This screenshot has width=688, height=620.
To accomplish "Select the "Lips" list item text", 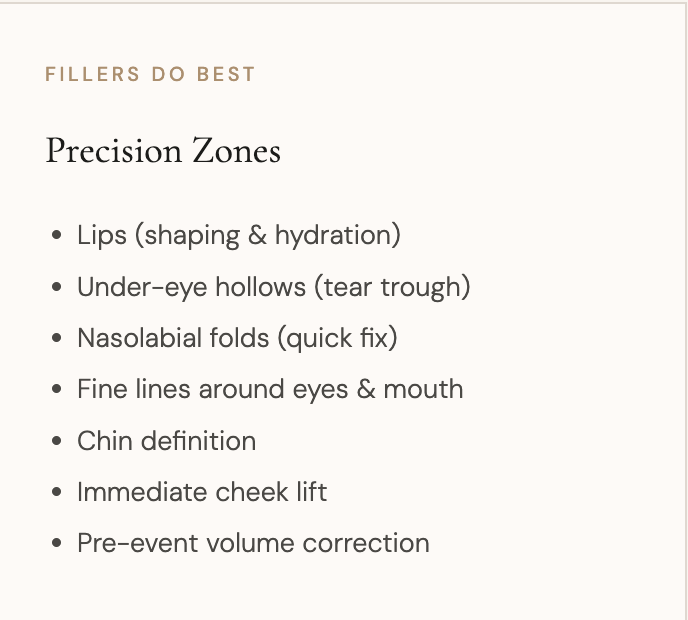I will point(102,236).
